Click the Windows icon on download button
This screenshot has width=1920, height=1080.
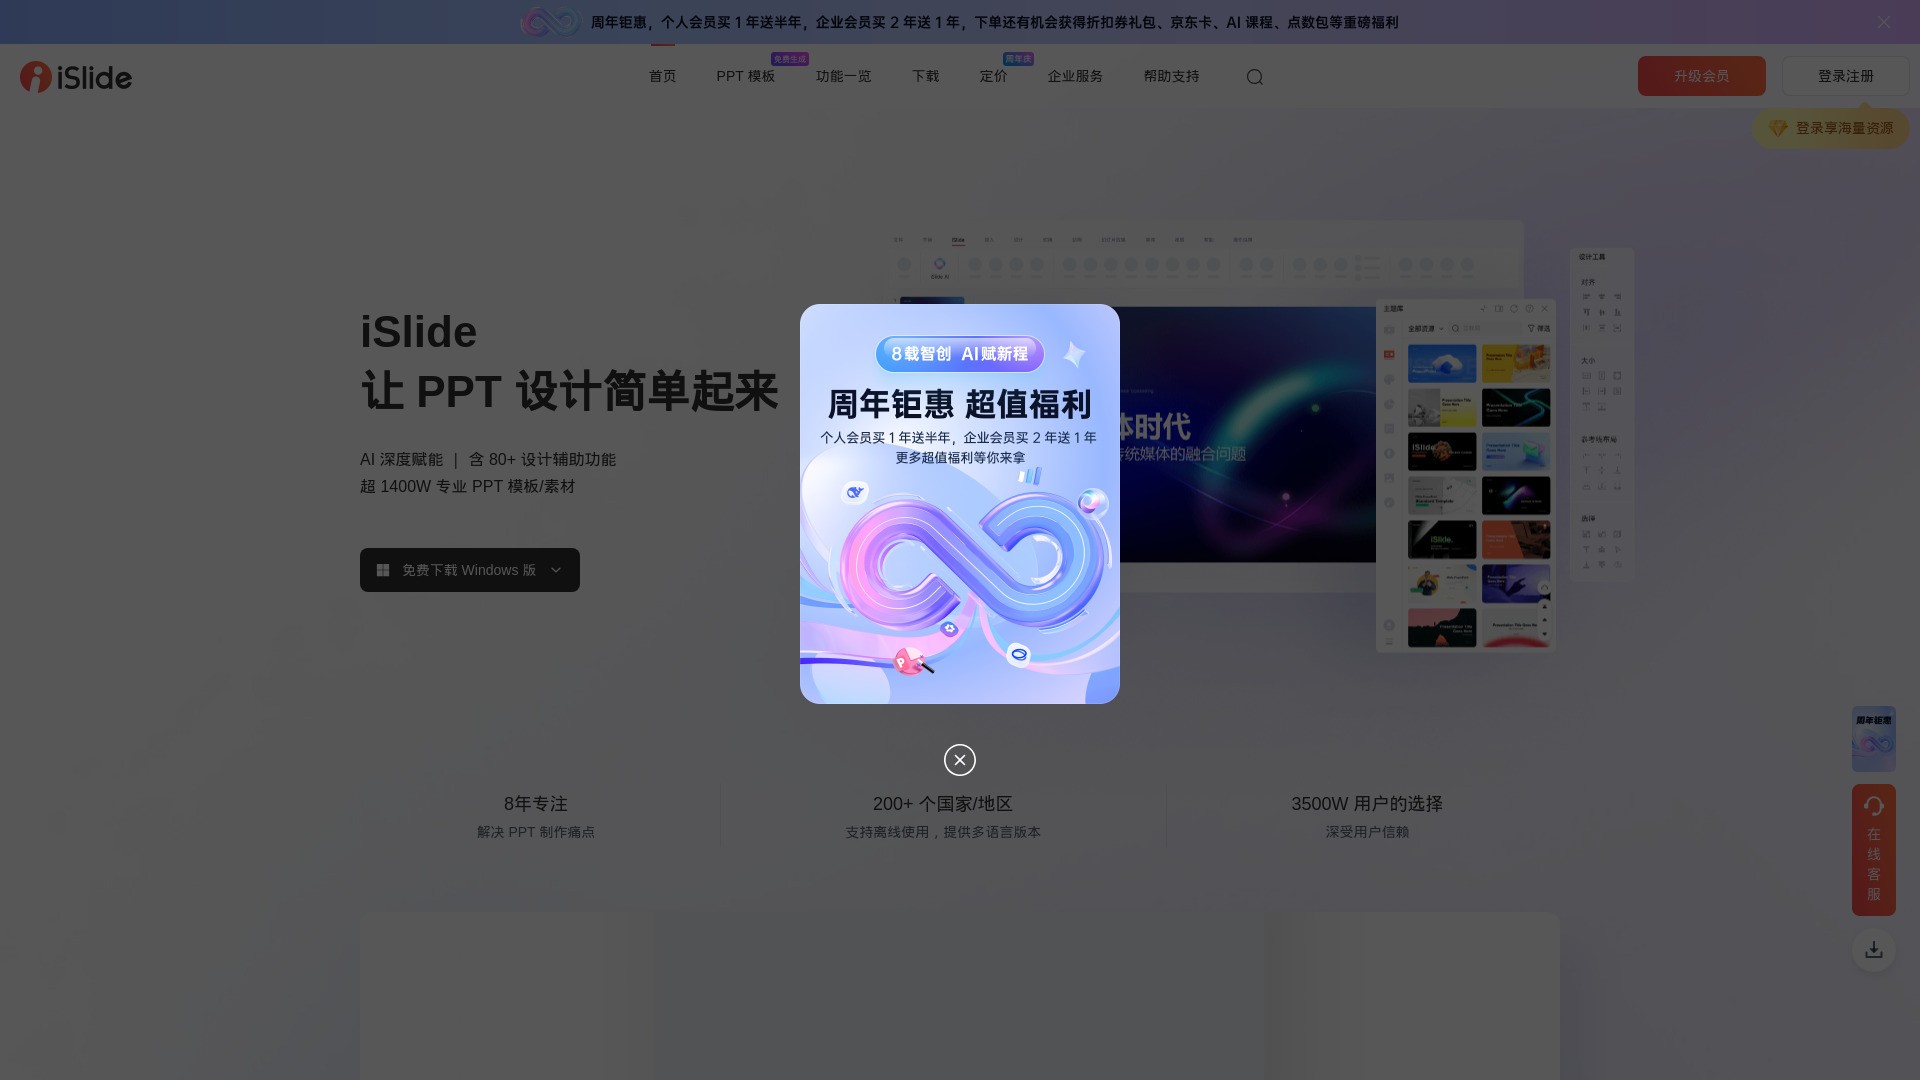coord(383,569)
